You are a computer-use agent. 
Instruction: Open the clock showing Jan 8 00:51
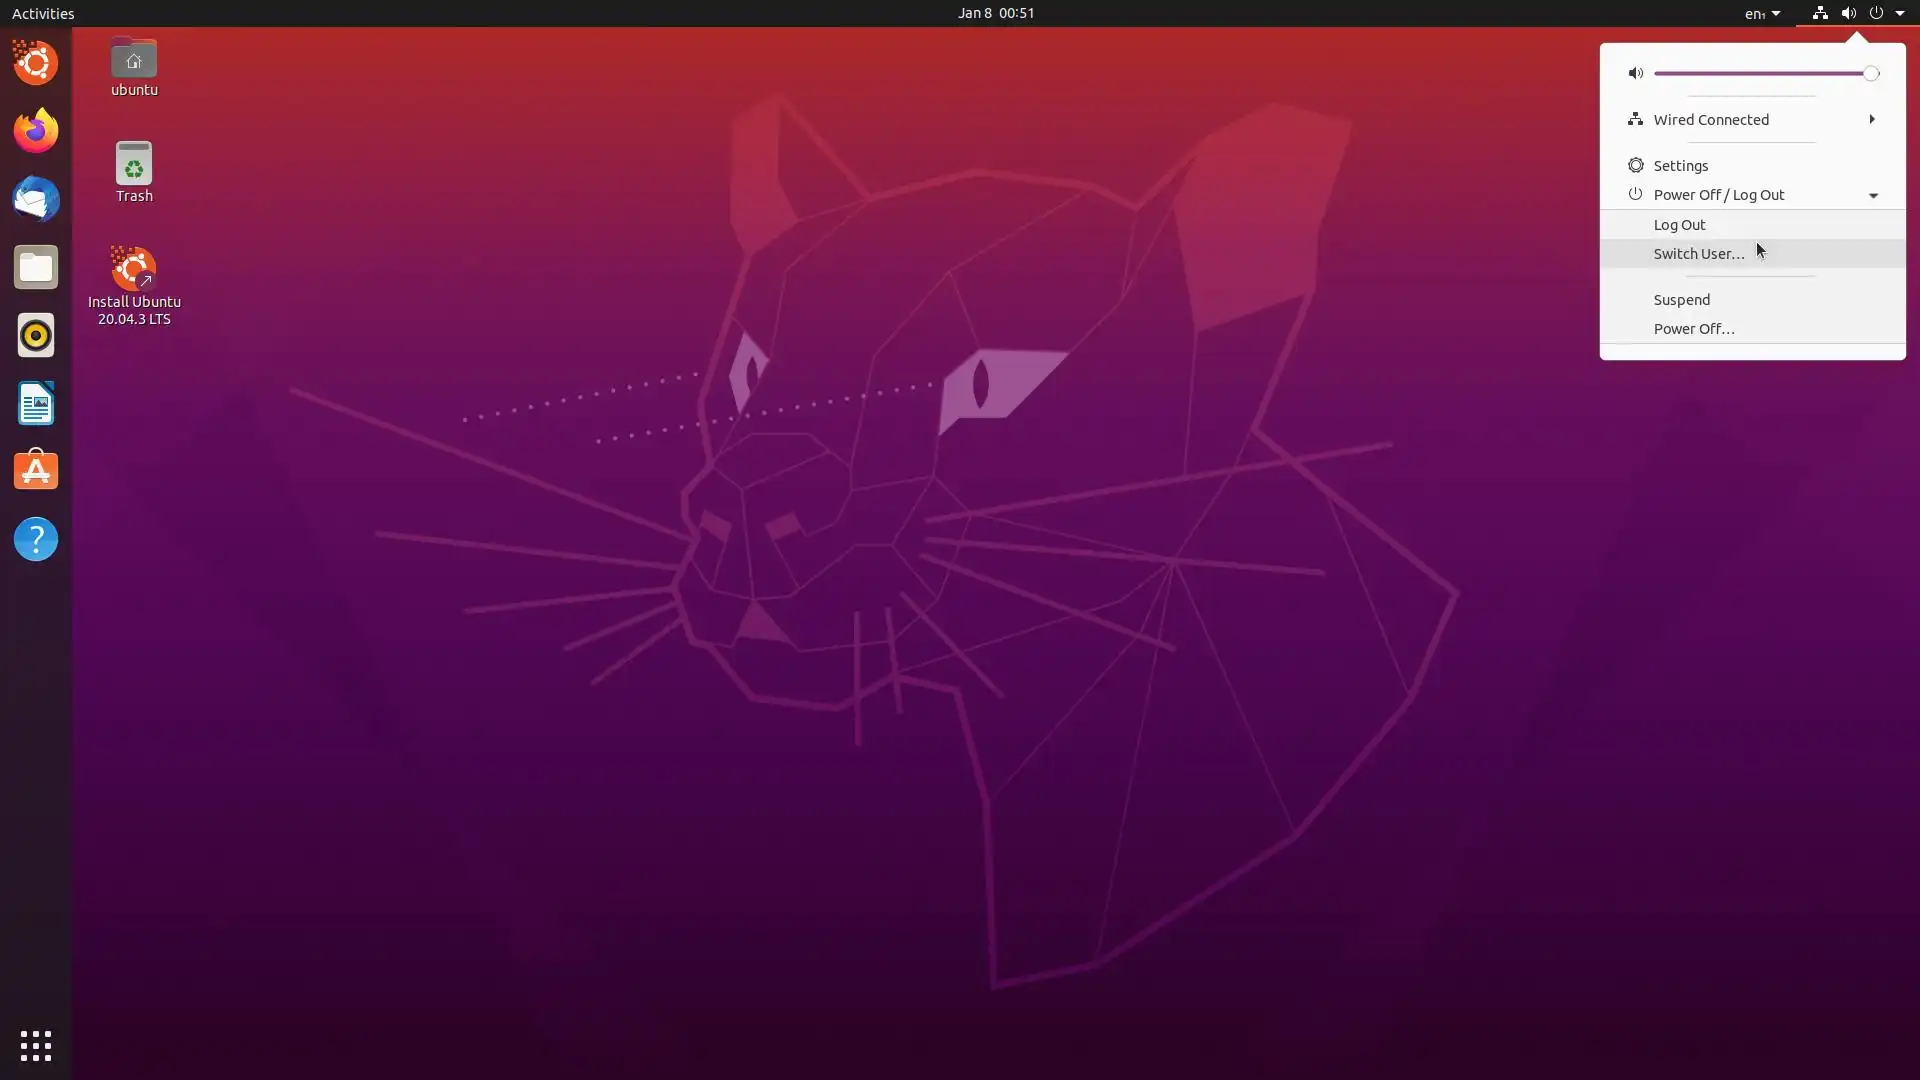tap(995, 13)
